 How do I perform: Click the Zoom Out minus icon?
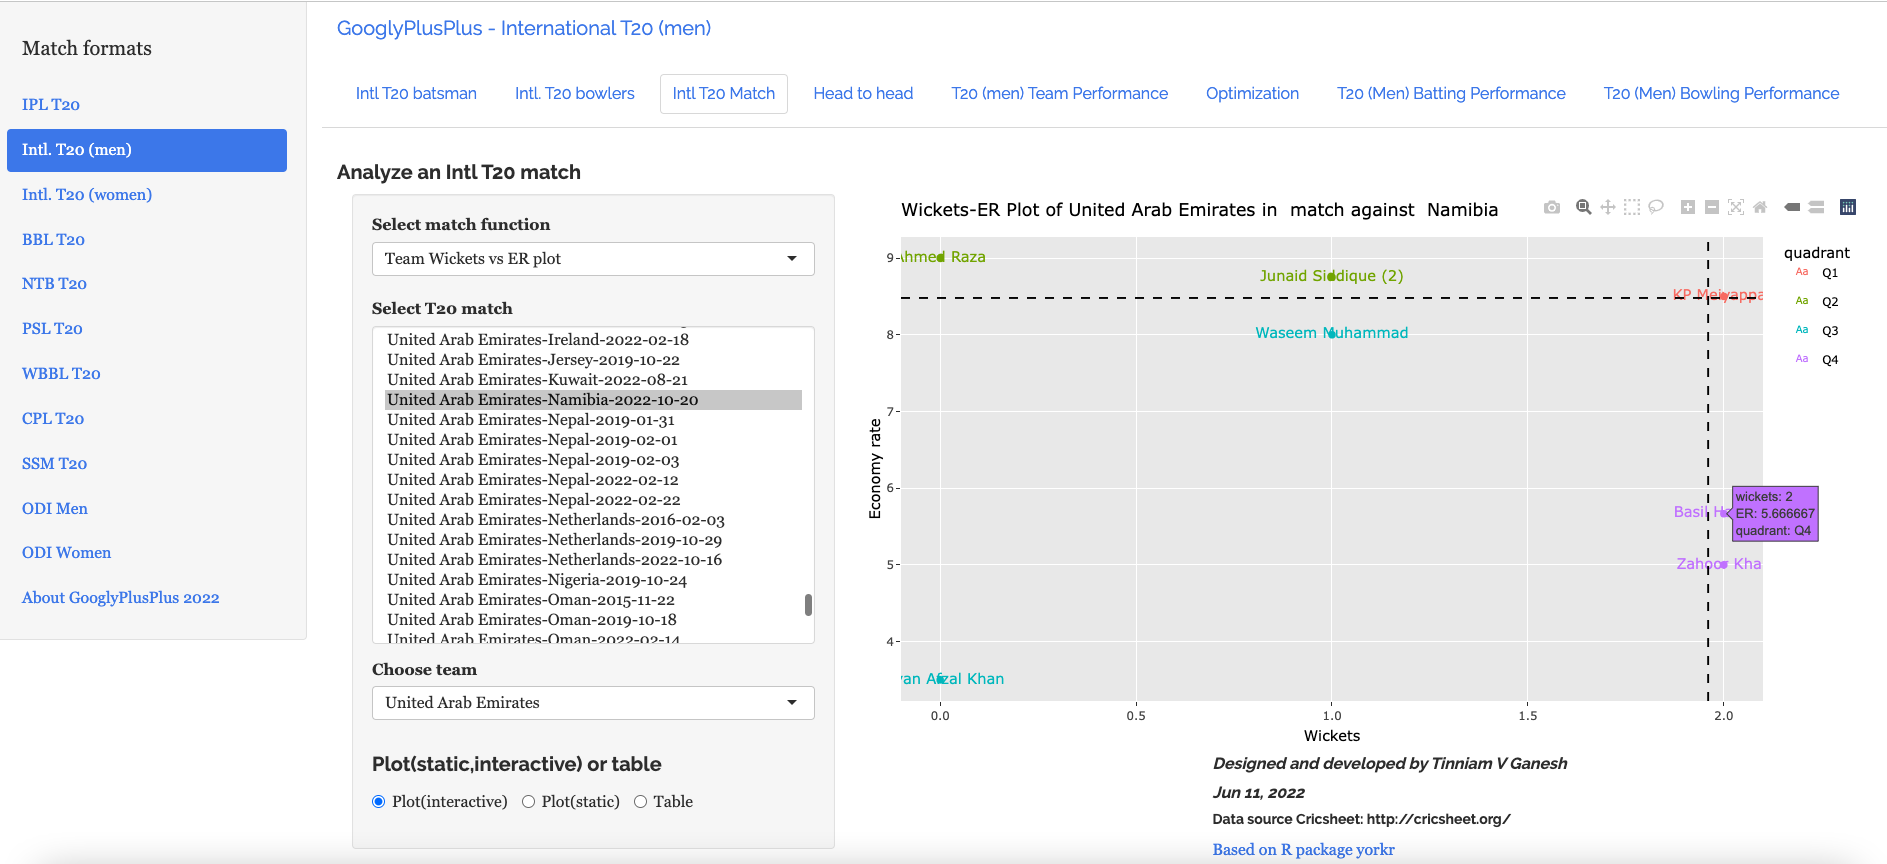click(1711, 207)
